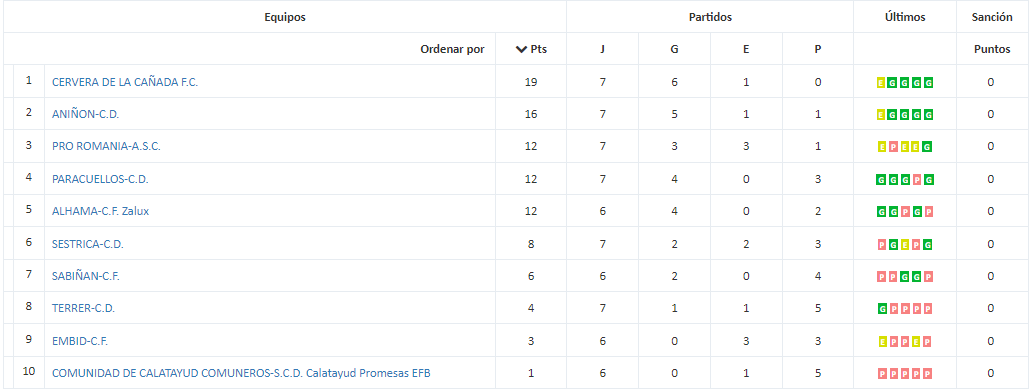This screenshot has height=392, width=1031.
Task: Click Pro Romania's green G result badge
Action: tap(928, 147)
